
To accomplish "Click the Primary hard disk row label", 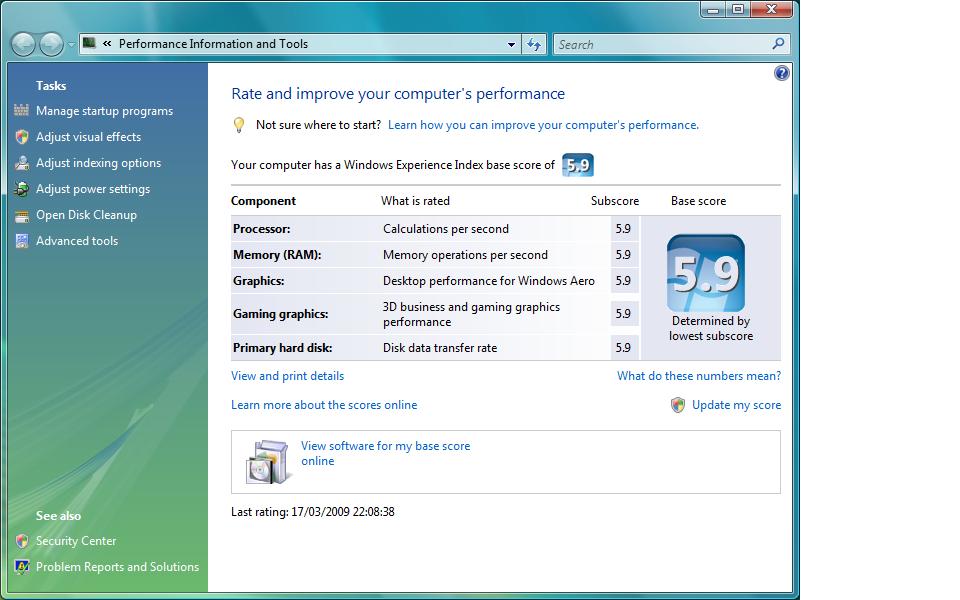I will [x=282, y=348].
